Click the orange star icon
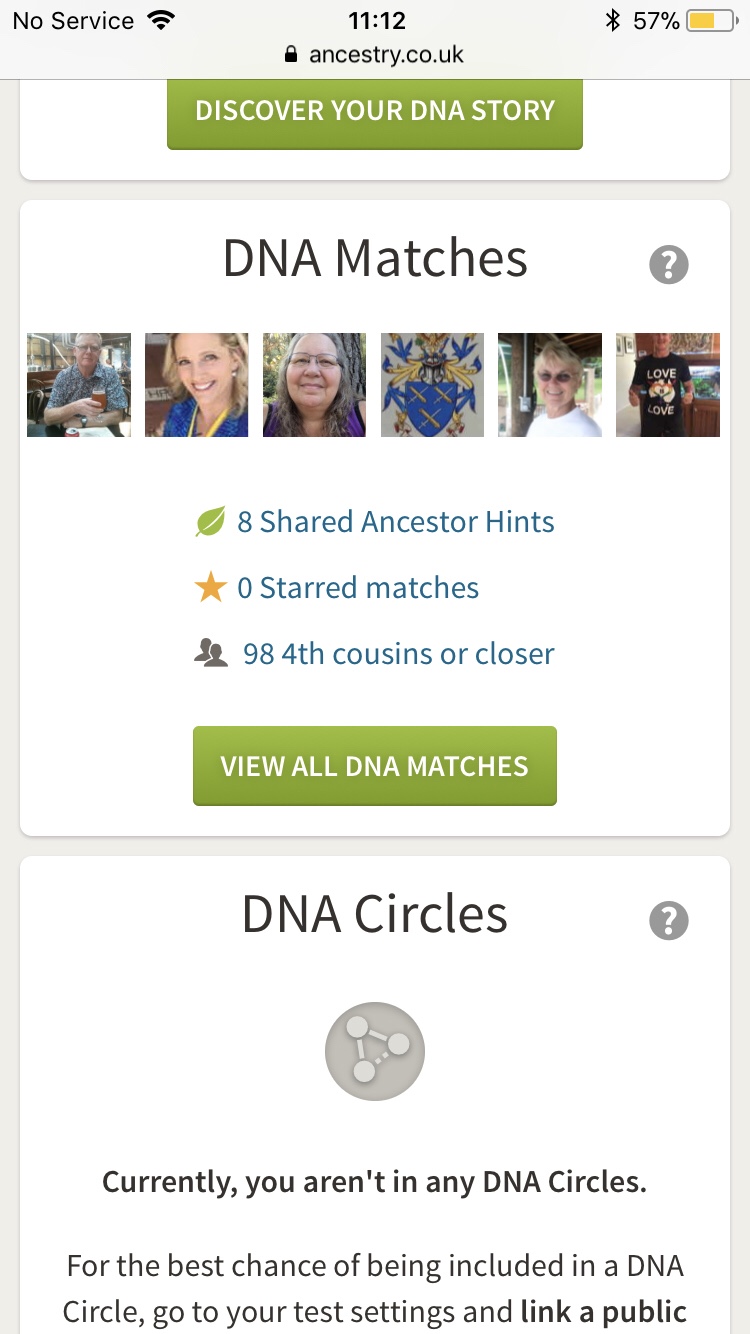750x1334 pixels. point(210,588)
